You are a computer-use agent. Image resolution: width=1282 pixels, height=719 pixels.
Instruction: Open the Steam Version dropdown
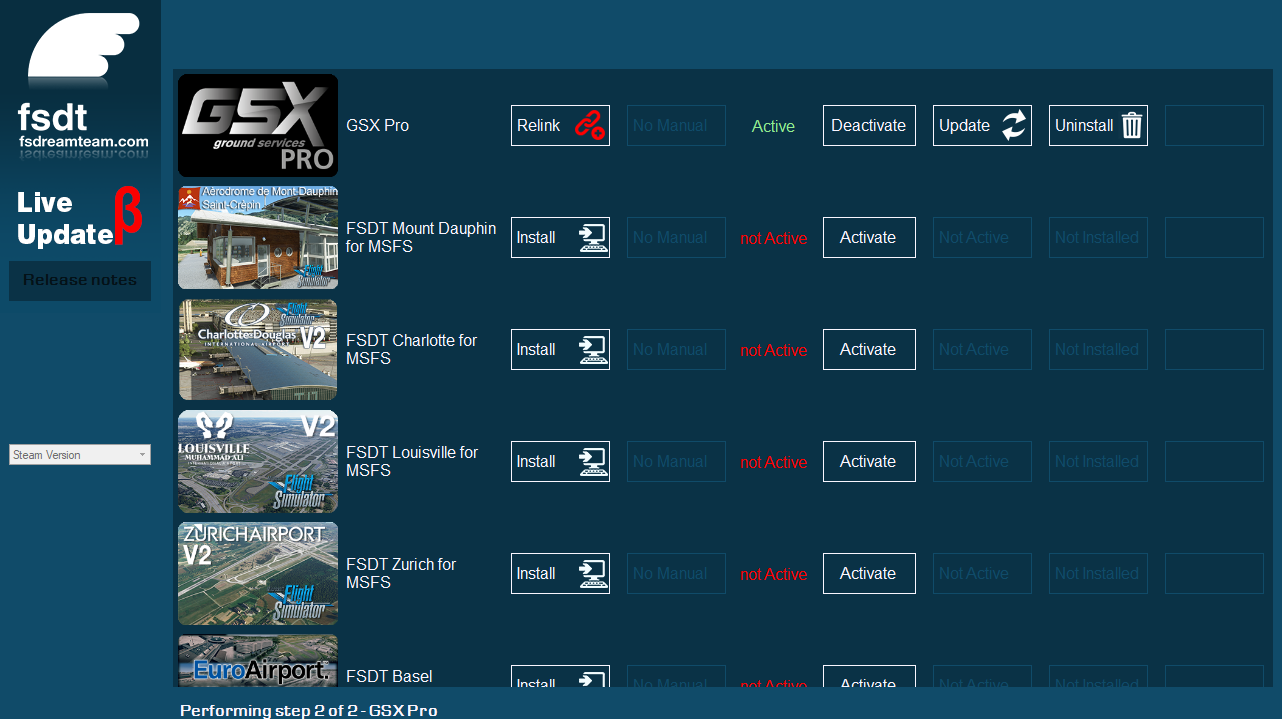pos(80,455)
